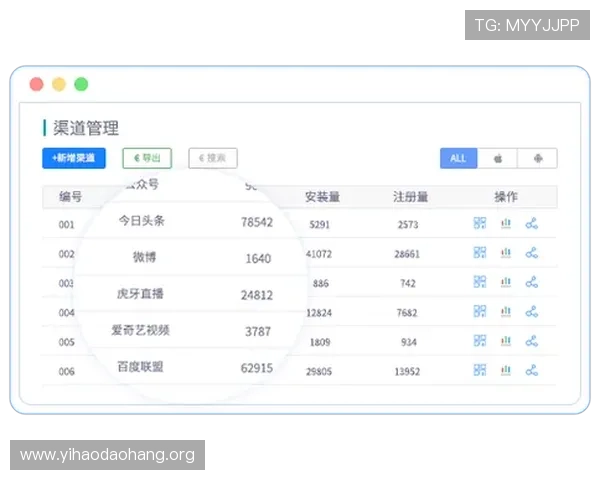Click the green 导出 export button

147,158
